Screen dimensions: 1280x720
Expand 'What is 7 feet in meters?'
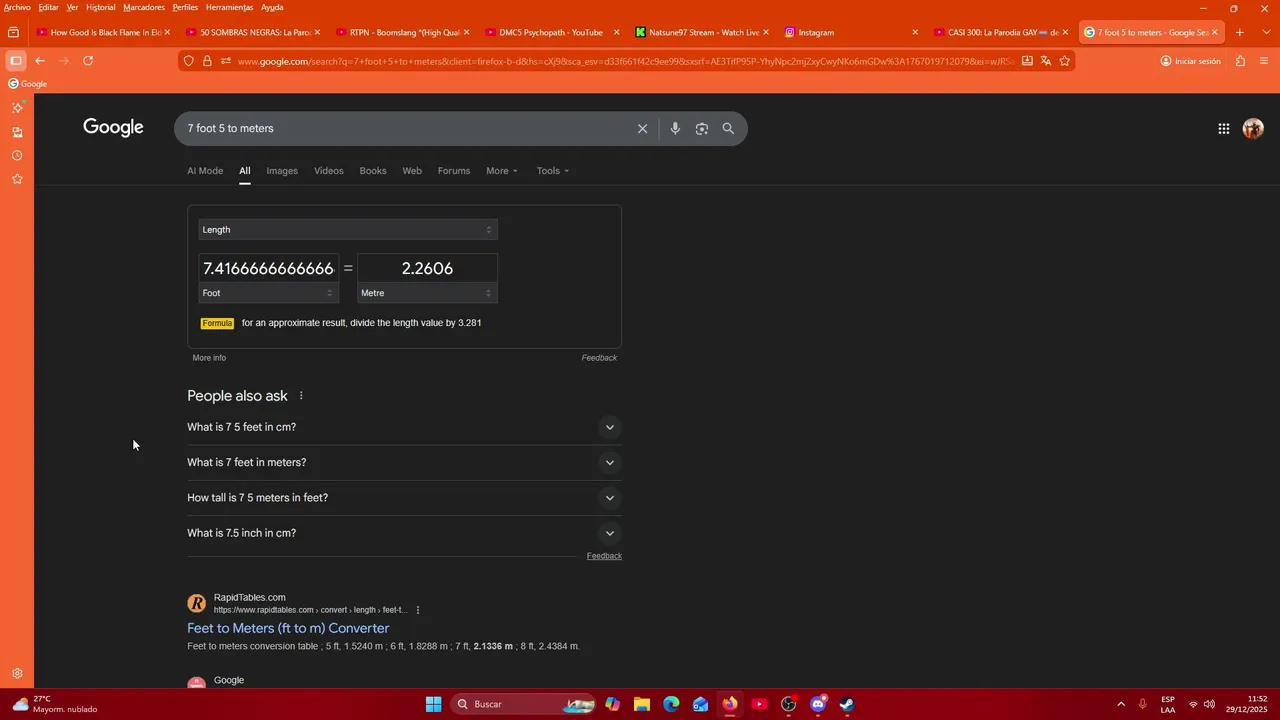(x=404, y=462)
